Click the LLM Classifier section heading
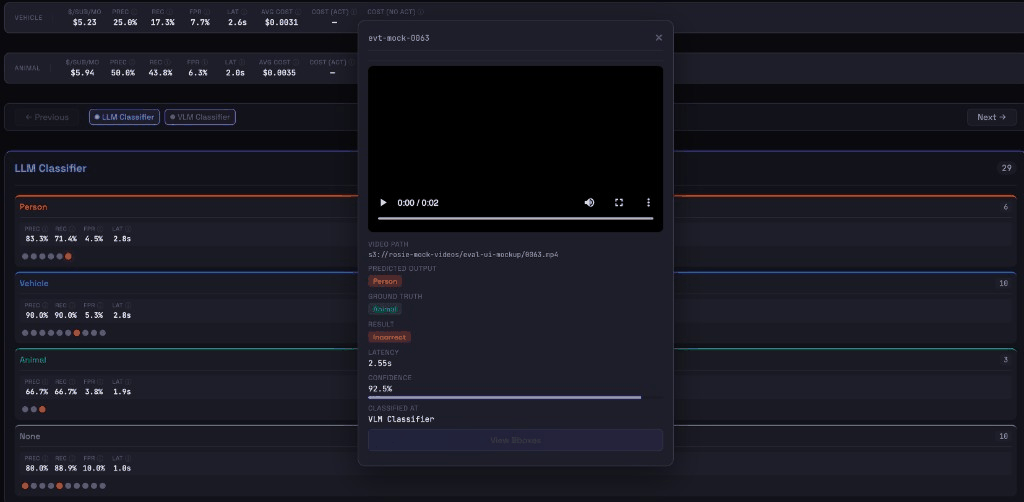 click(50, 168)
